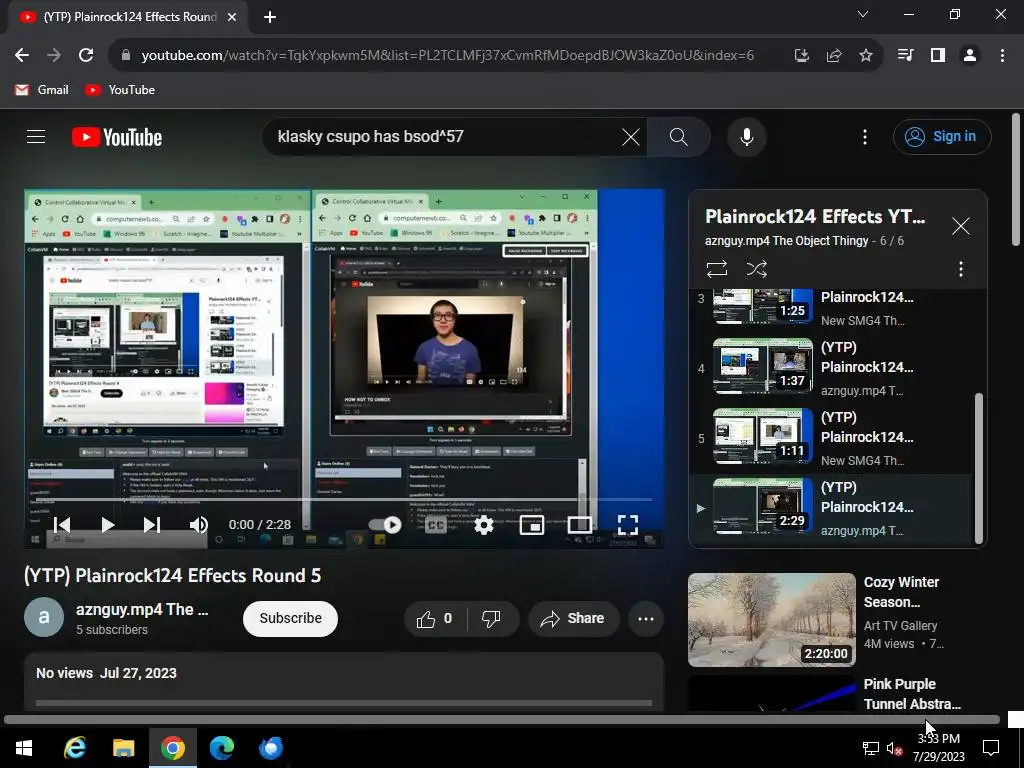Open File Explorer from taskbar
This screenshot has height=768, width=1024.
(x=123, y=748)
